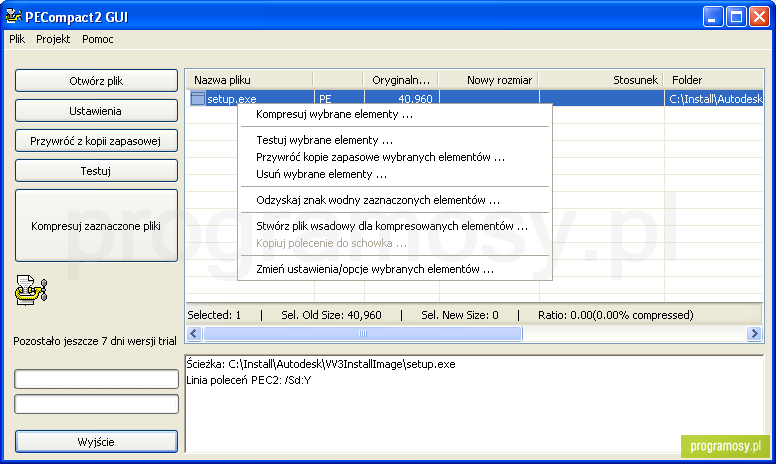Choose Kompresuj wybrane elementy from context menu
This screenshot has width=776, height=464.
[394, 114]
